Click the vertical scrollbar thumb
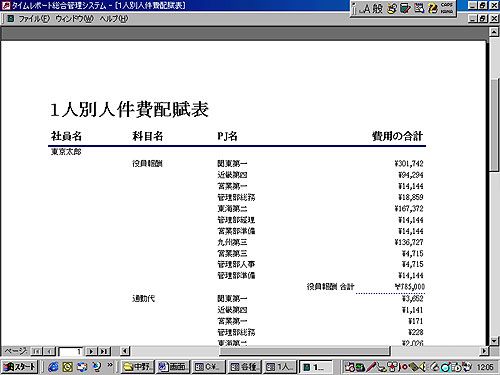The image size is (500, 375). (x=494, y=125)
